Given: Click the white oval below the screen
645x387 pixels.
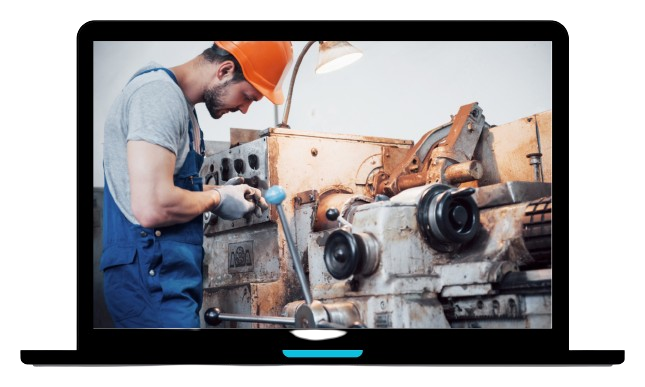Looking at the screenshot, I should click(x=318, y=334).
